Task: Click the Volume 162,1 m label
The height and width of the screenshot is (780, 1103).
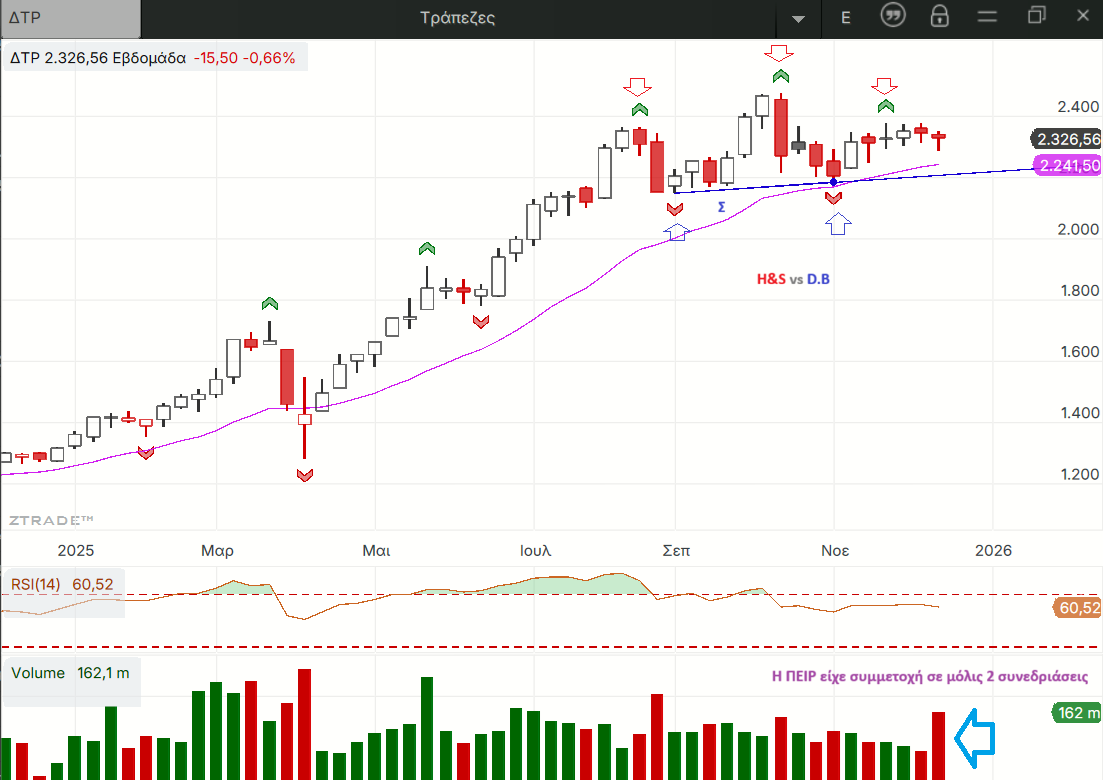Action: (70, 673)
